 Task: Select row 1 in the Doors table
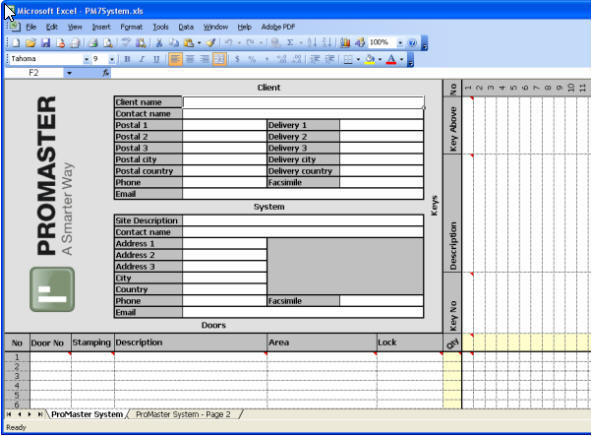click(17, 357)
